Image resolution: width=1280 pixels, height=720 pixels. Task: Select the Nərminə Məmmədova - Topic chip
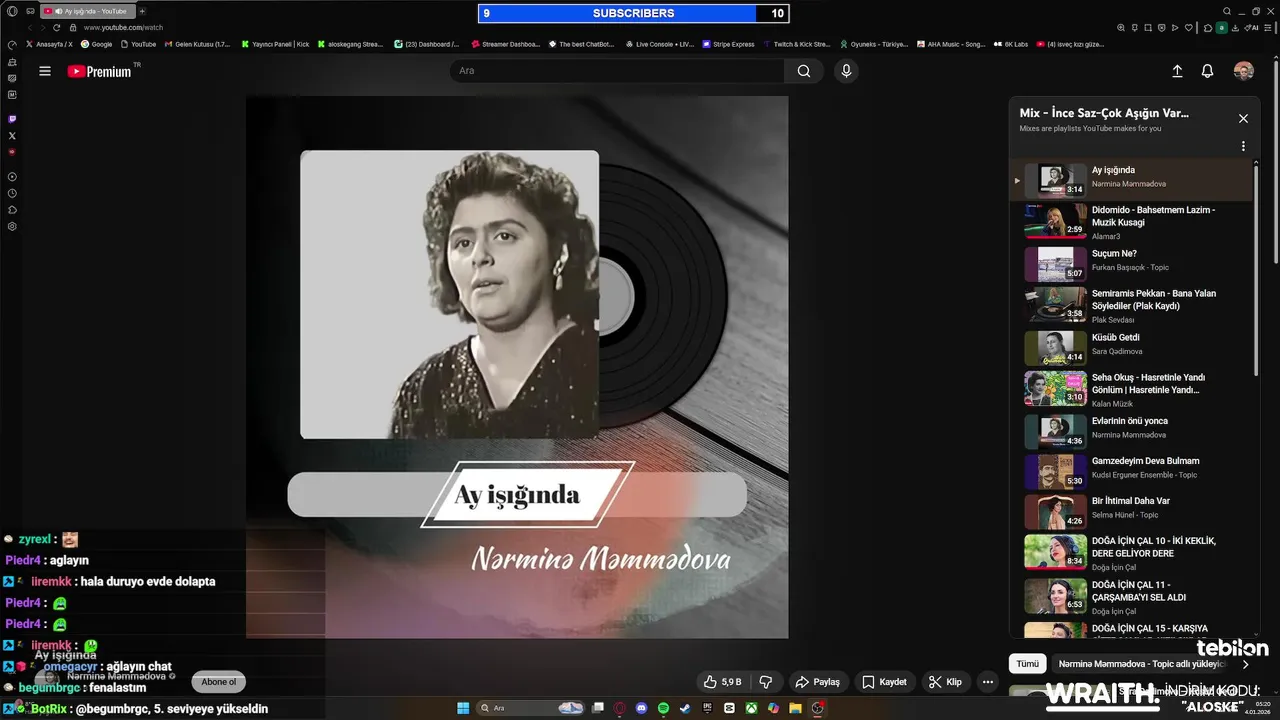[x=1140, y=664]
